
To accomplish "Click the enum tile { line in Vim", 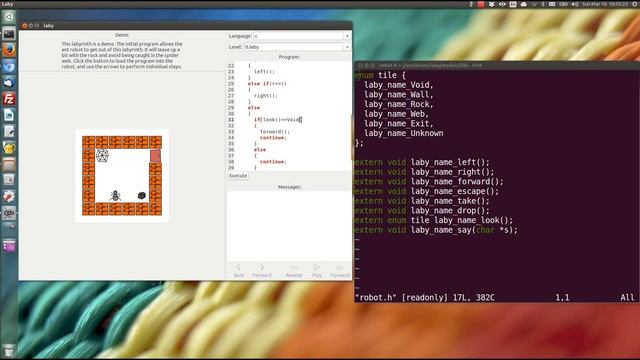I will click(x=380, y=75).
